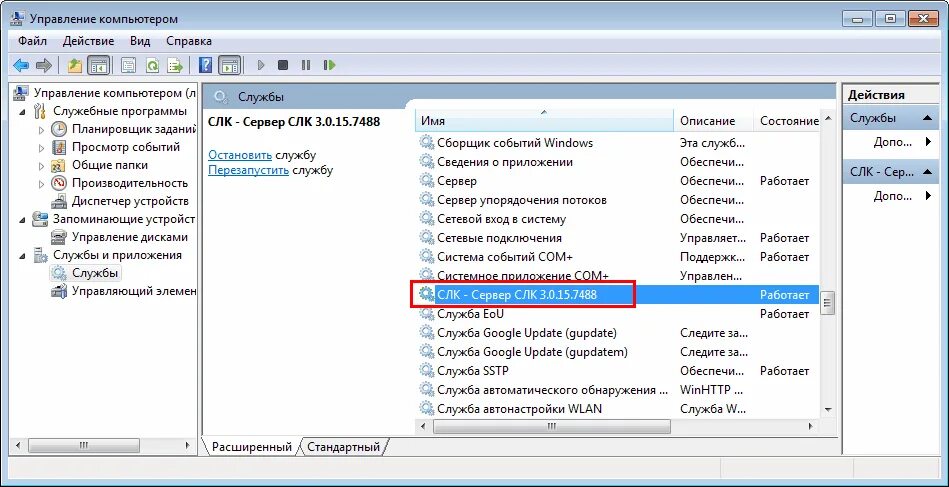The width and height of the screenshot is (949, 487).
Task: Click the Forward arrow toolbar icon
Action: tap(44, 65)
